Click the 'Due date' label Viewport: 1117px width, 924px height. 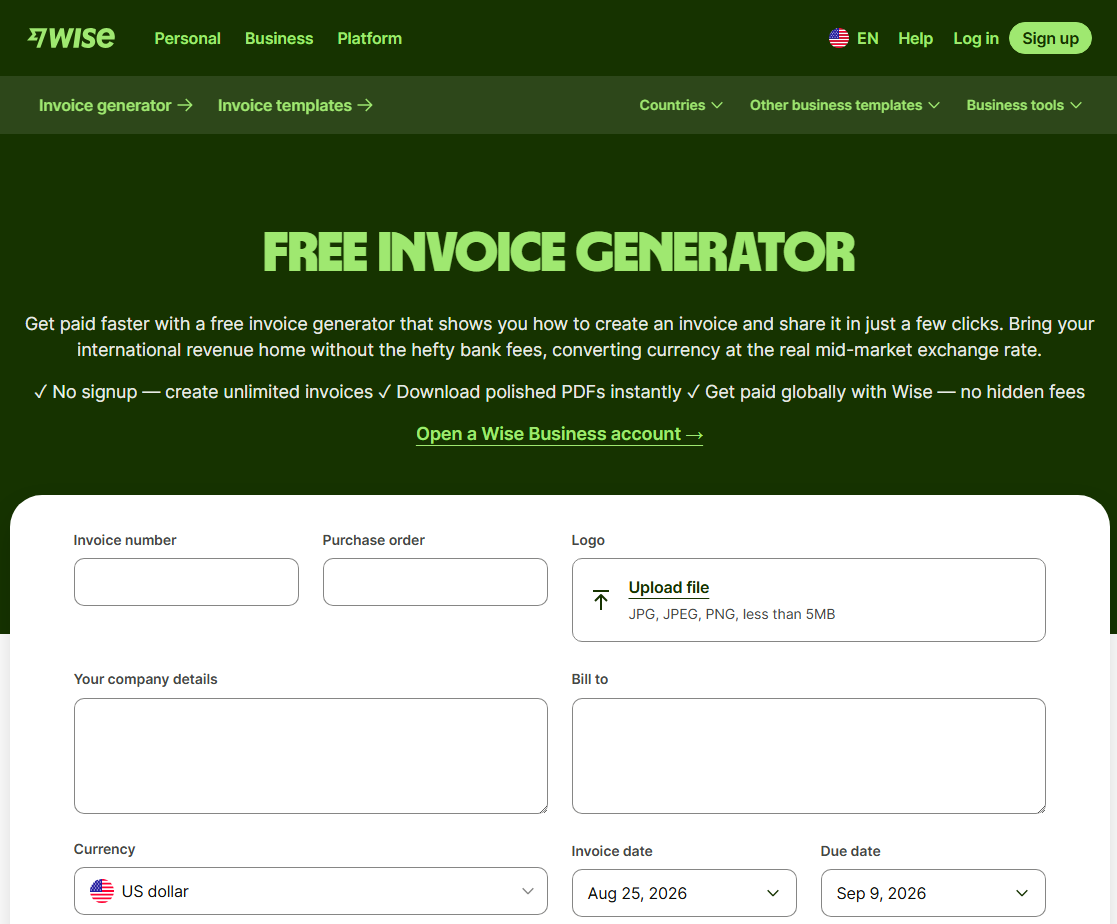[x=851, y=851]
